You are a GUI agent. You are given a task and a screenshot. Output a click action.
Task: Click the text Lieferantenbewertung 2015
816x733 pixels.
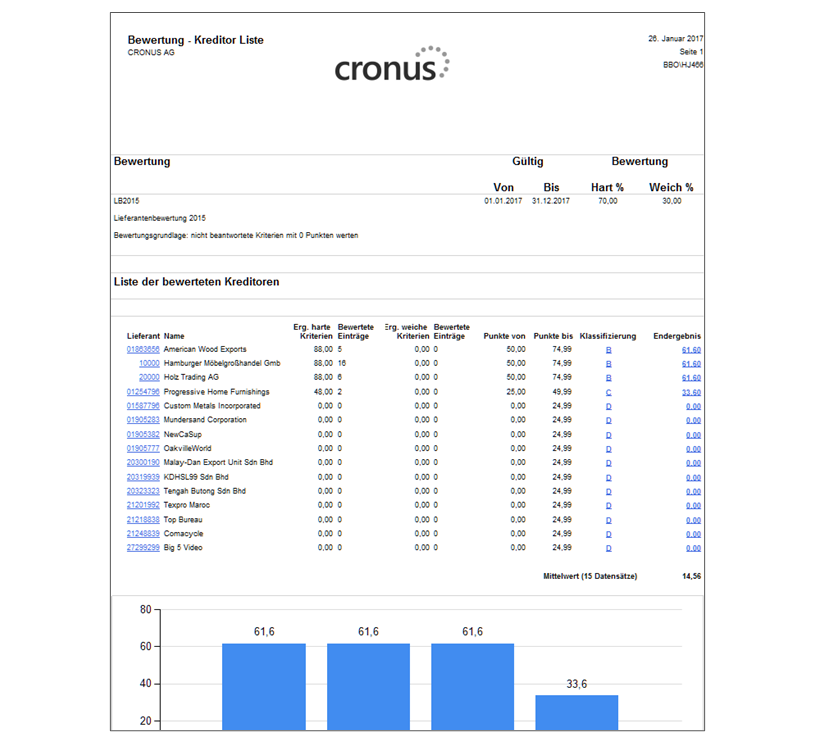click(160, 218)
